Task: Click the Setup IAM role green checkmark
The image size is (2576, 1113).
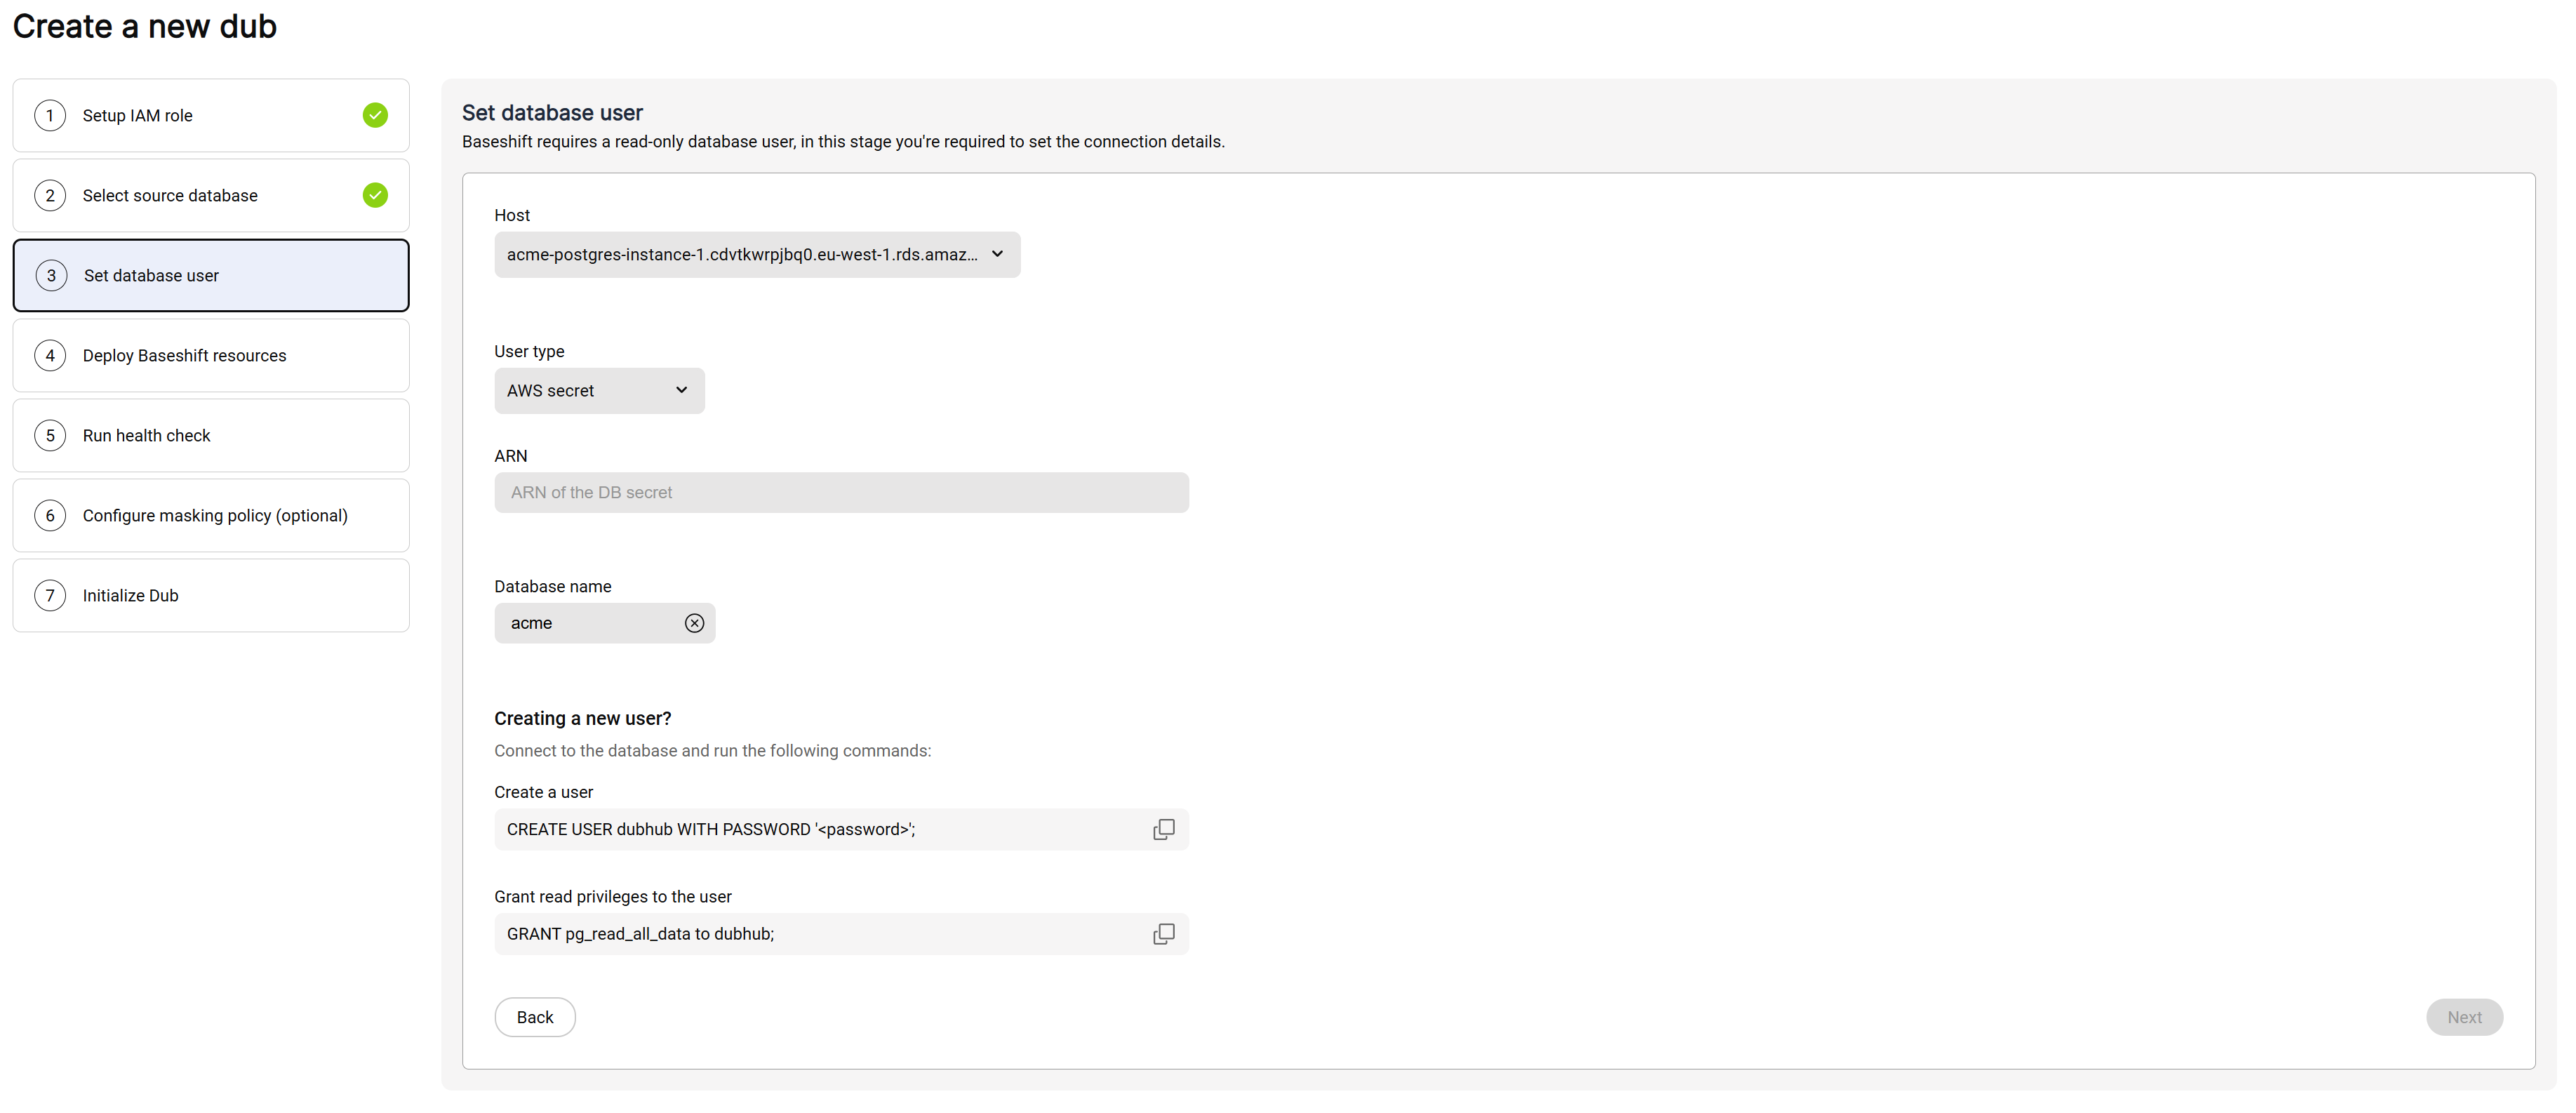Action: coord(375,115)
